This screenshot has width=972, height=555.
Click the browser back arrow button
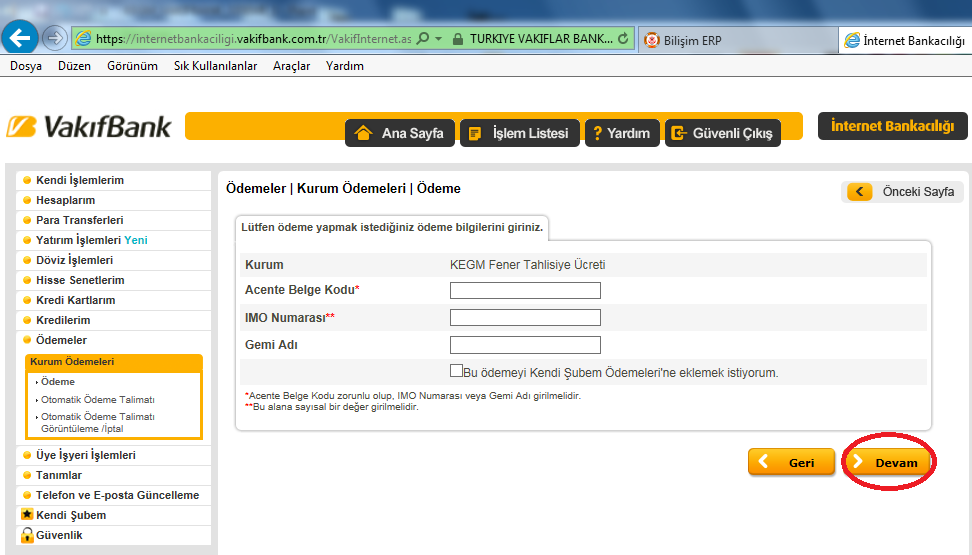pos(20,38)
